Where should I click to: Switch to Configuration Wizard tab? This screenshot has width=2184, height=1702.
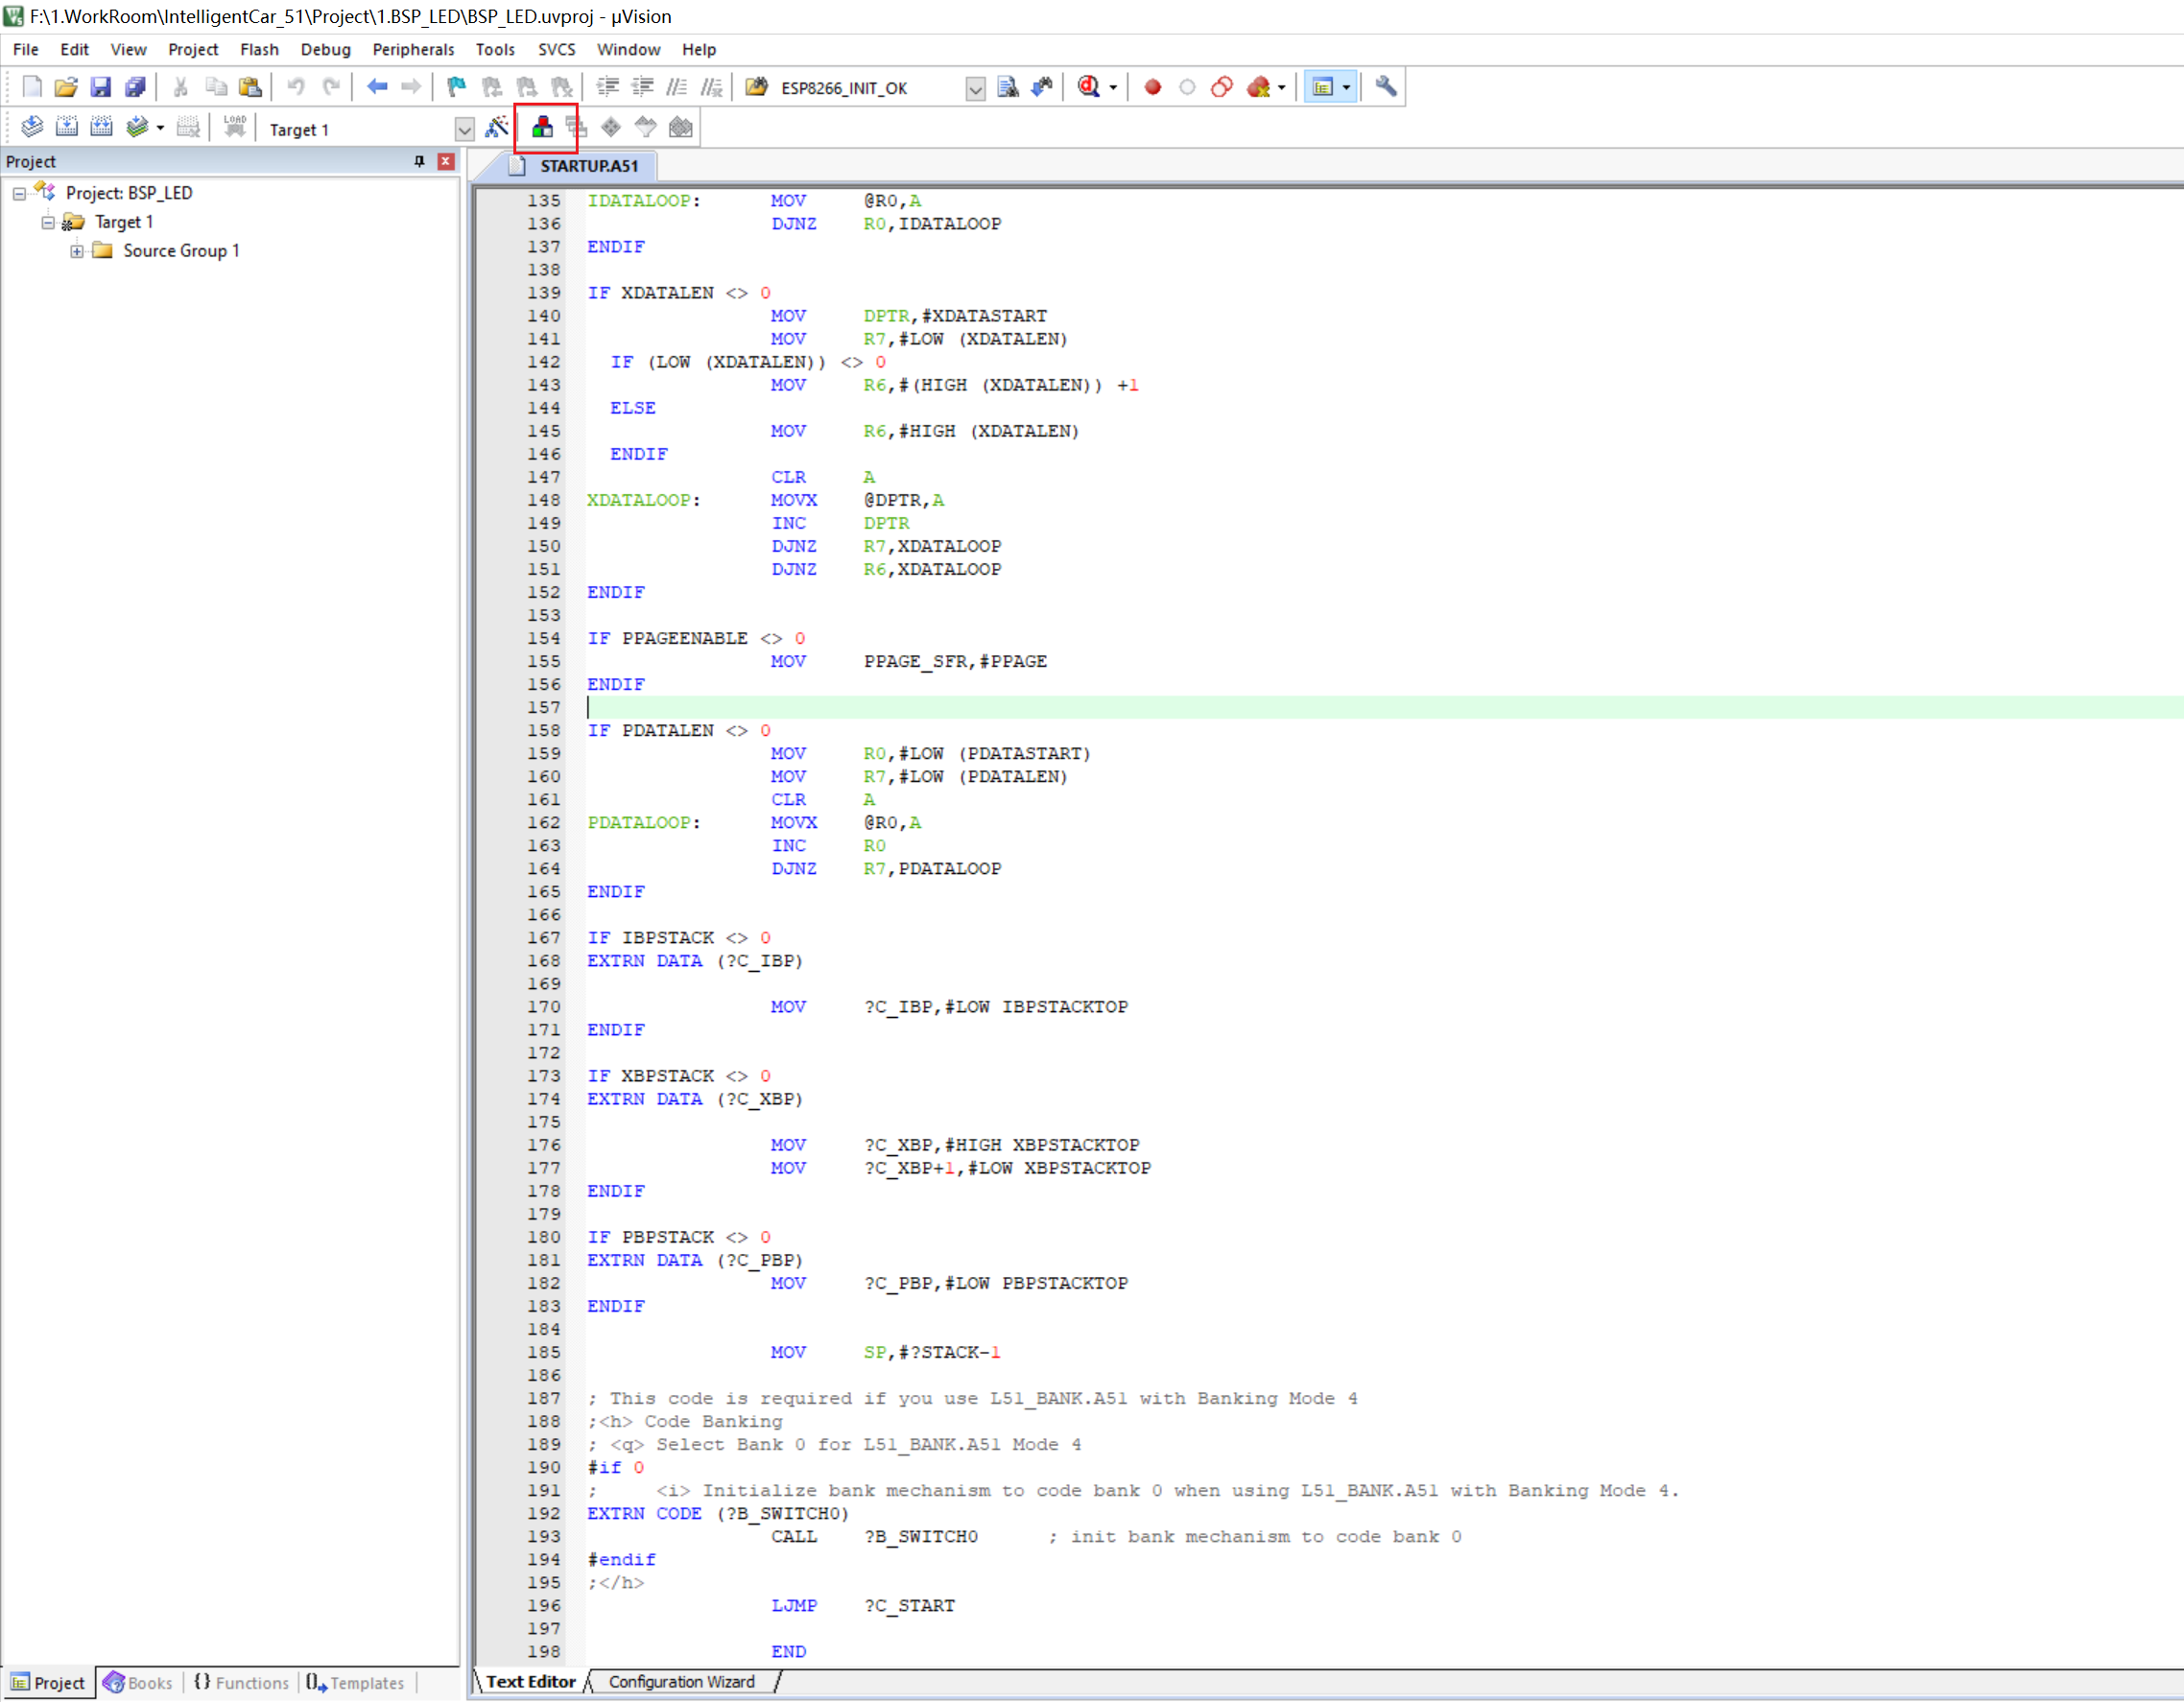682,1682
